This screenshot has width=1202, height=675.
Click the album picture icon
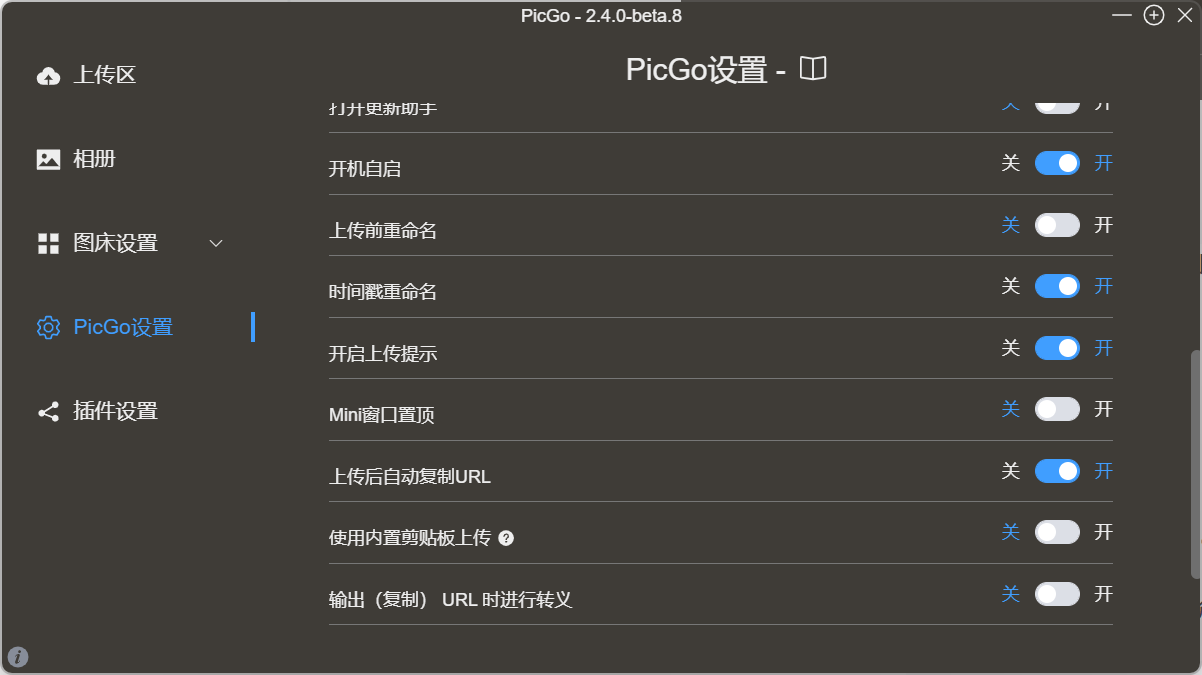[x=48, y=159]
